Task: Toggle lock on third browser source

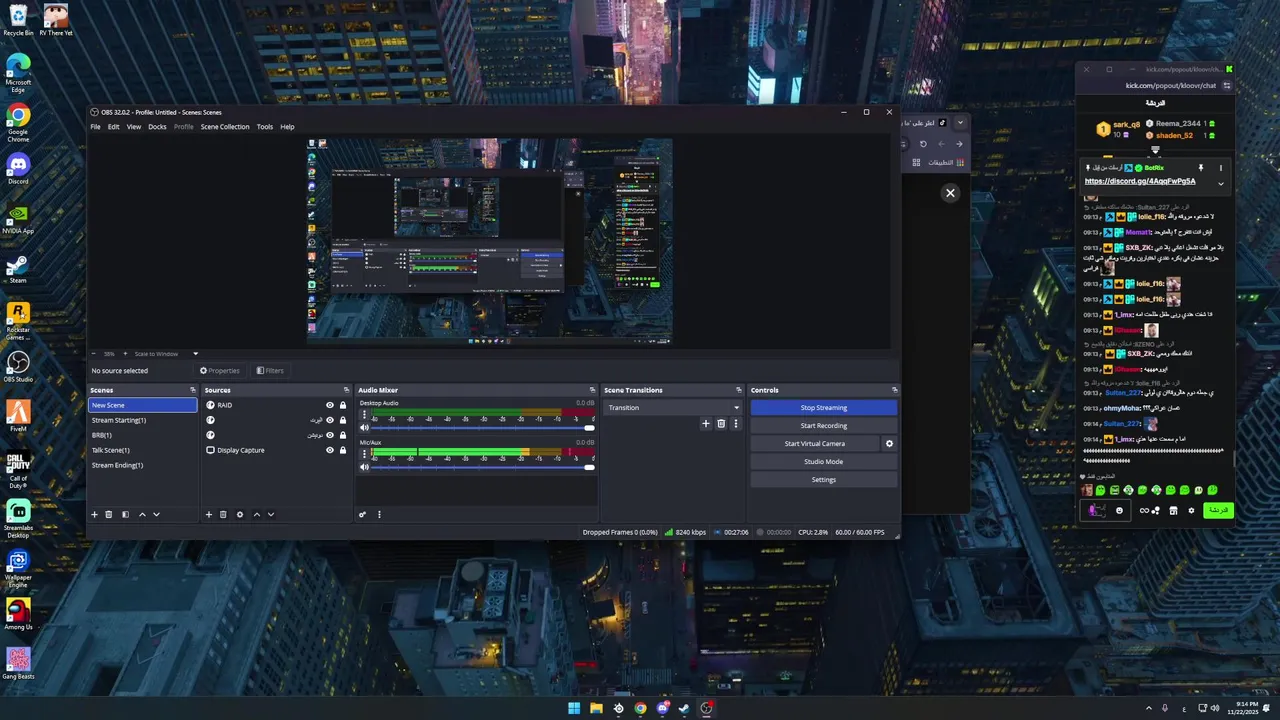Action: [x=343, y=435]
